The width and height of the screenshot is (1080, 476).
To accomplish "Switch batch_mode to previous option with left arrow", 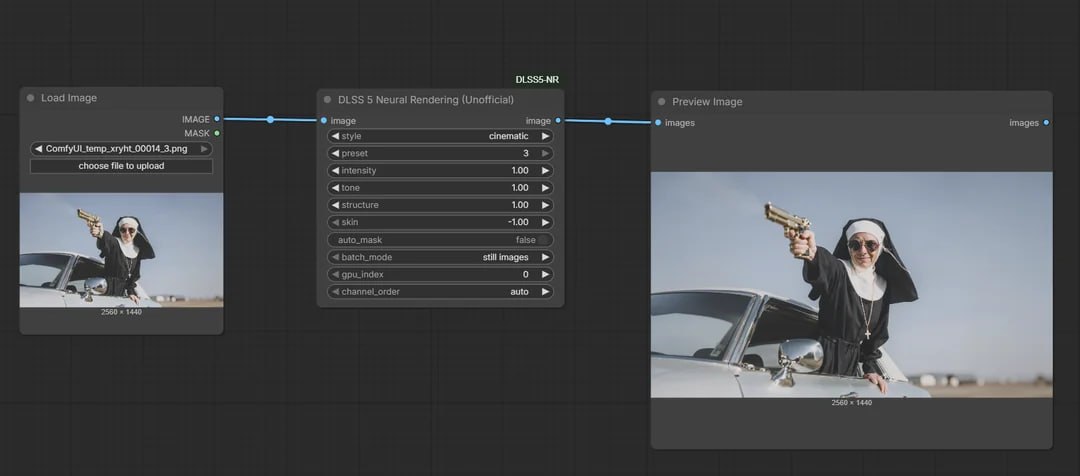I will coord(335,257).
